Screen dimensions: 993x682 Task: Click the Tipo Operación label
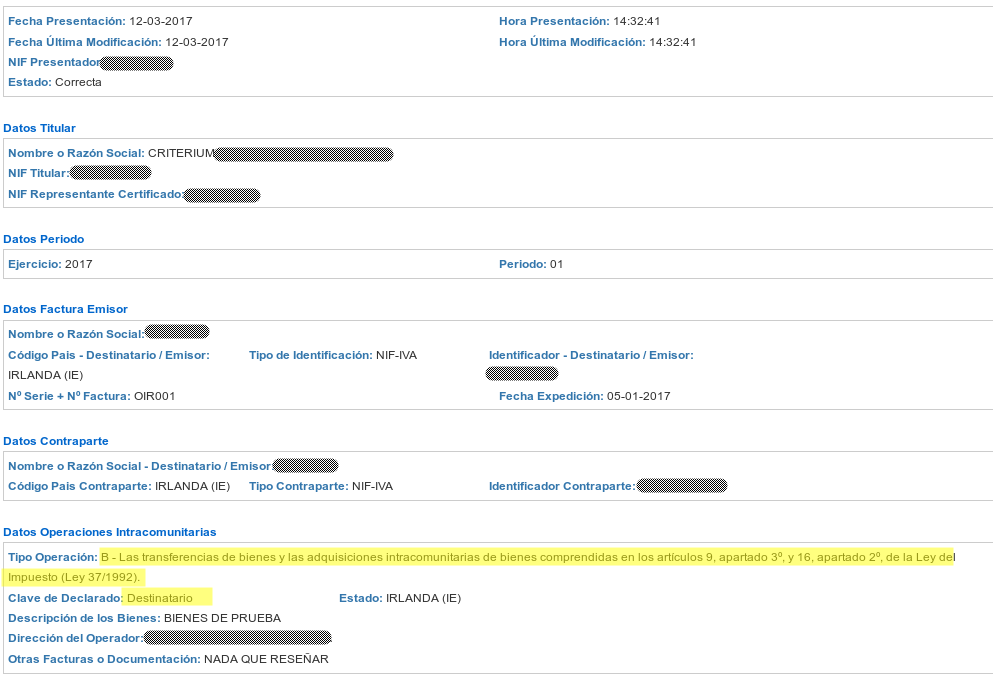[x=53, y=557]
